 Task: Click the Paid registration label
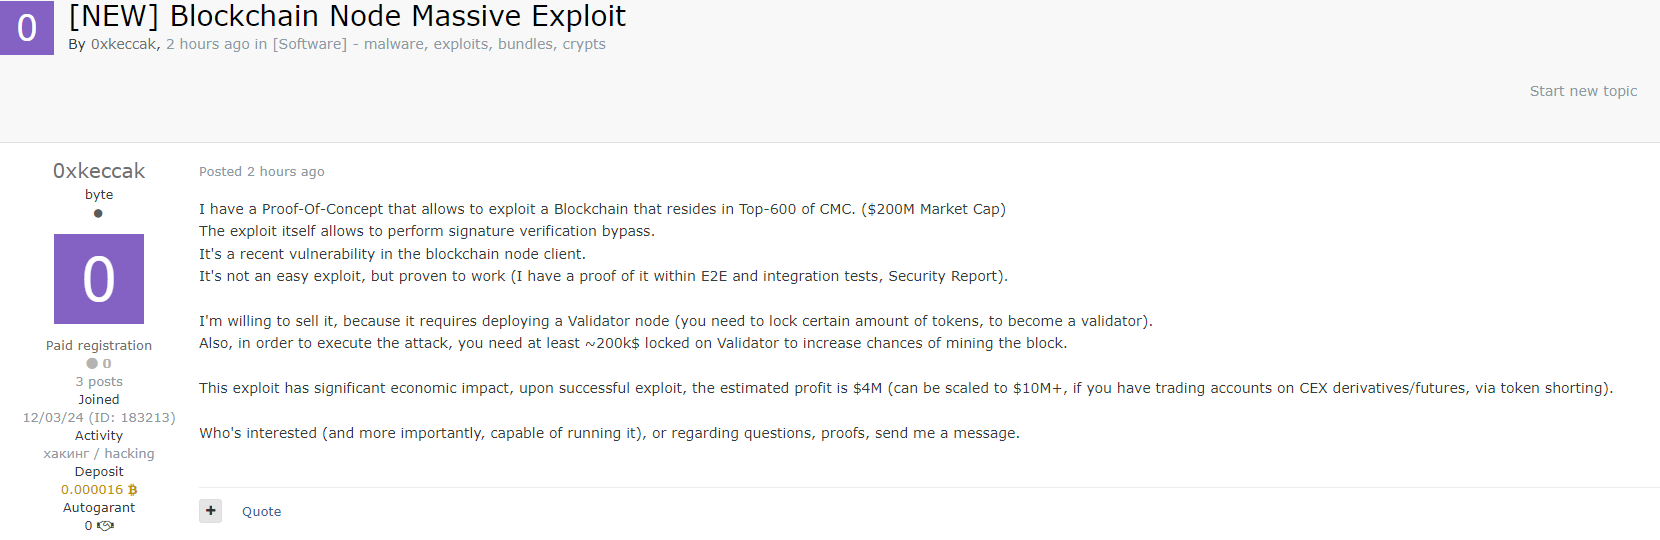(x=99, y=346)
